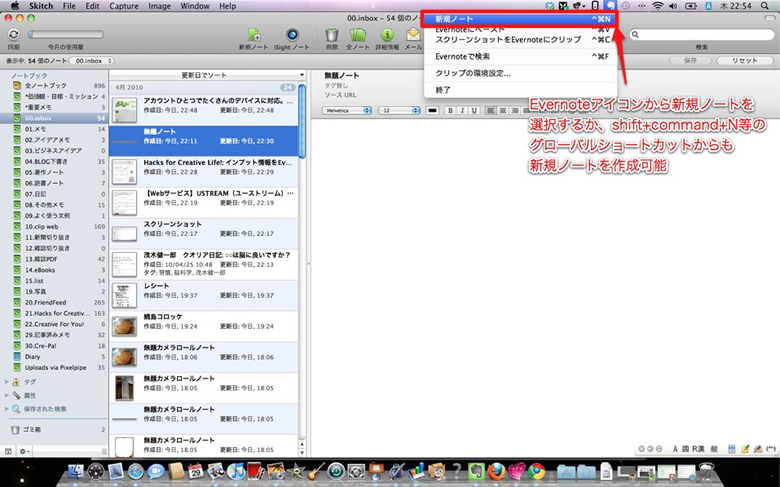Open Evernote elephant icon in the Dock
Screen dimensions: 780x487
point(476,471)
